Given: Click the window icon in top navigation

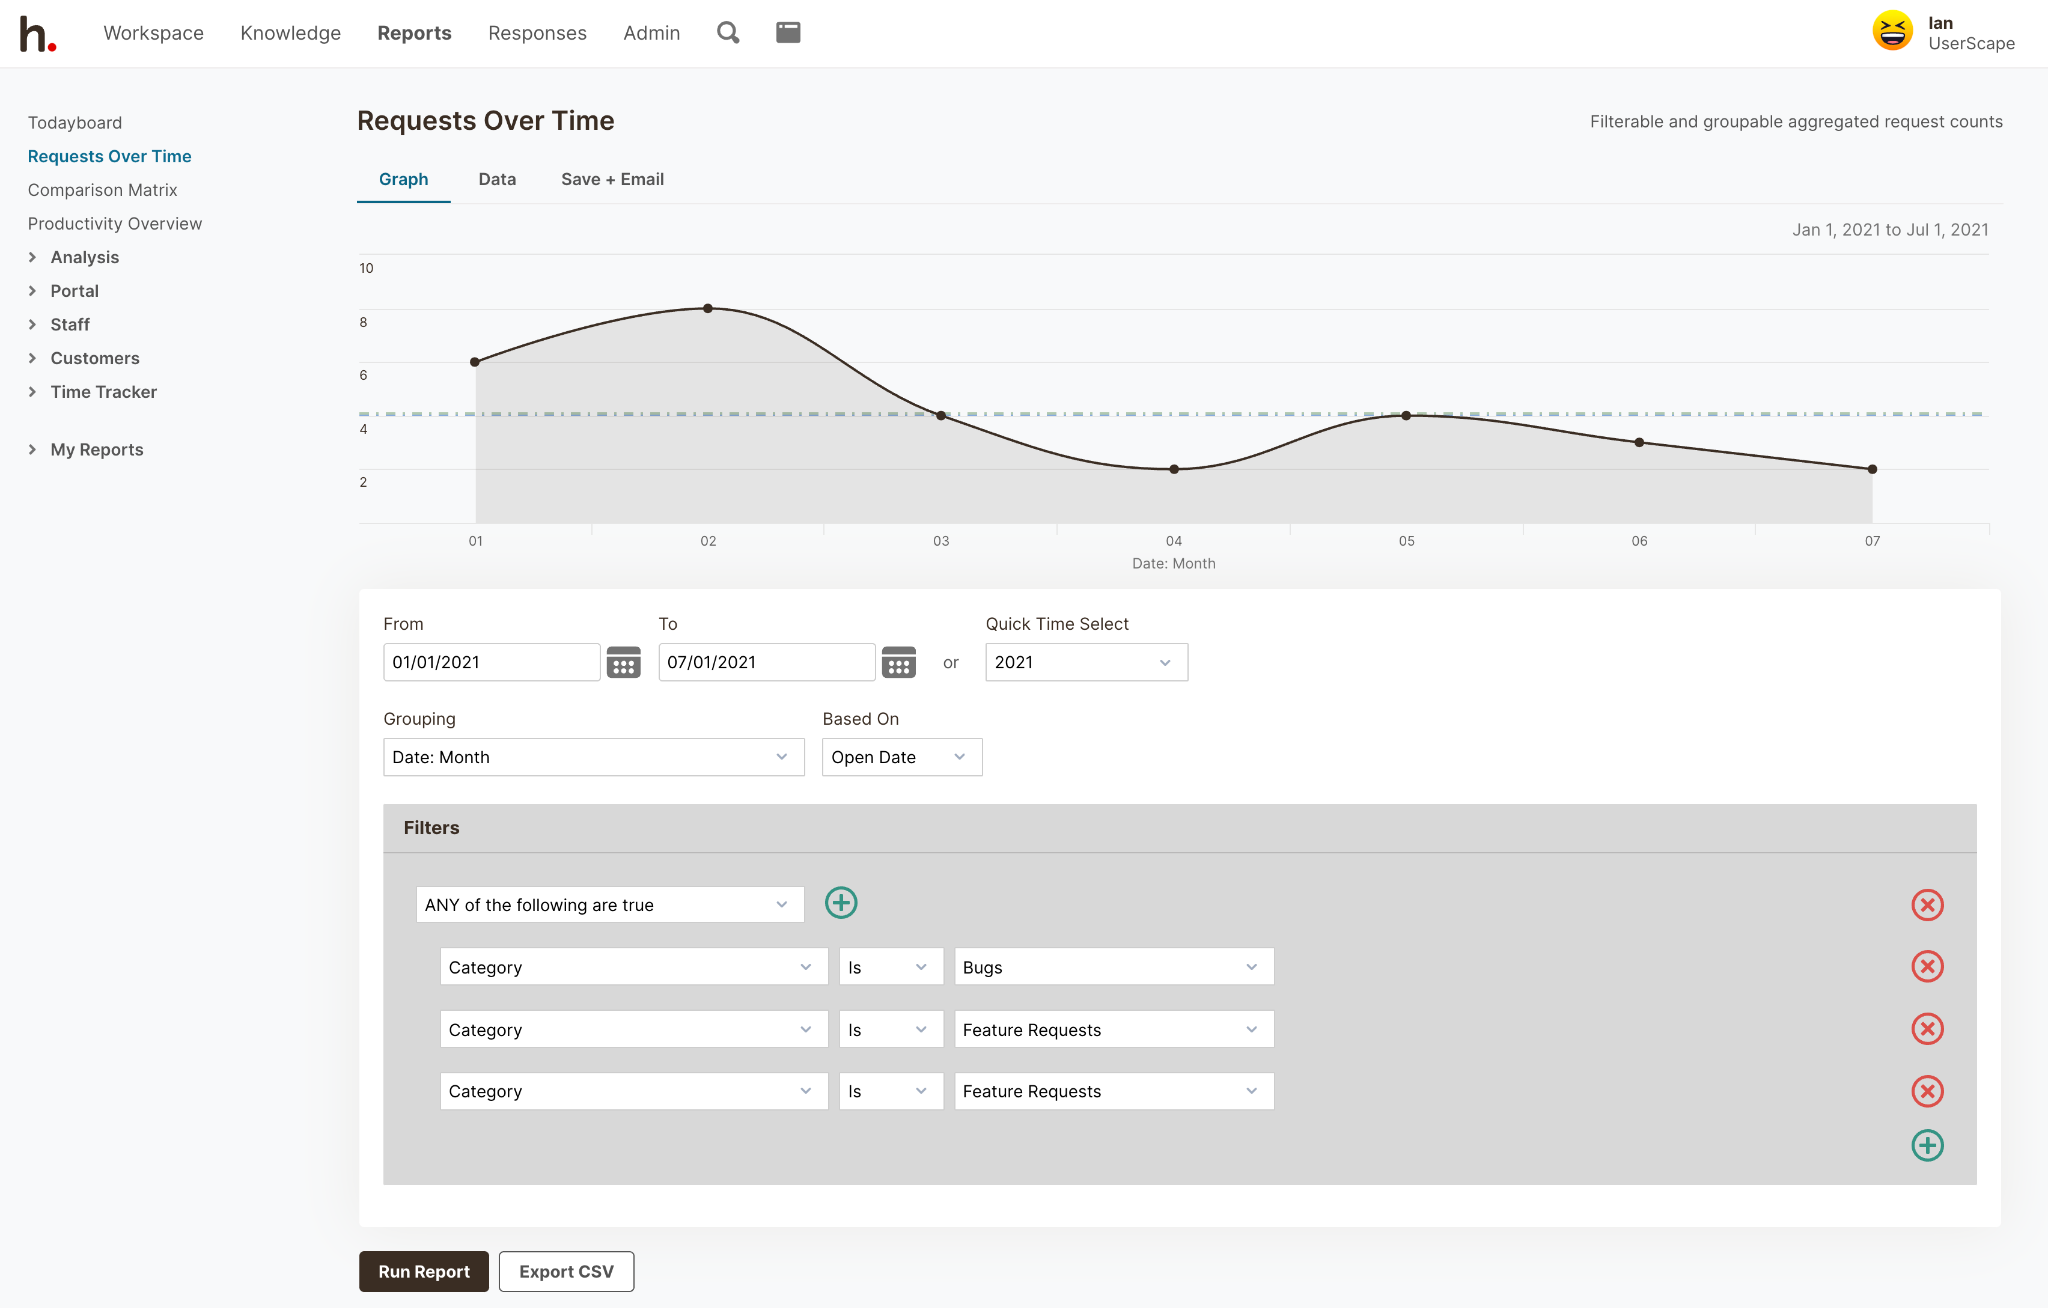Looking at the screenshot, I should pyautogui.click(x=788, y=33).
